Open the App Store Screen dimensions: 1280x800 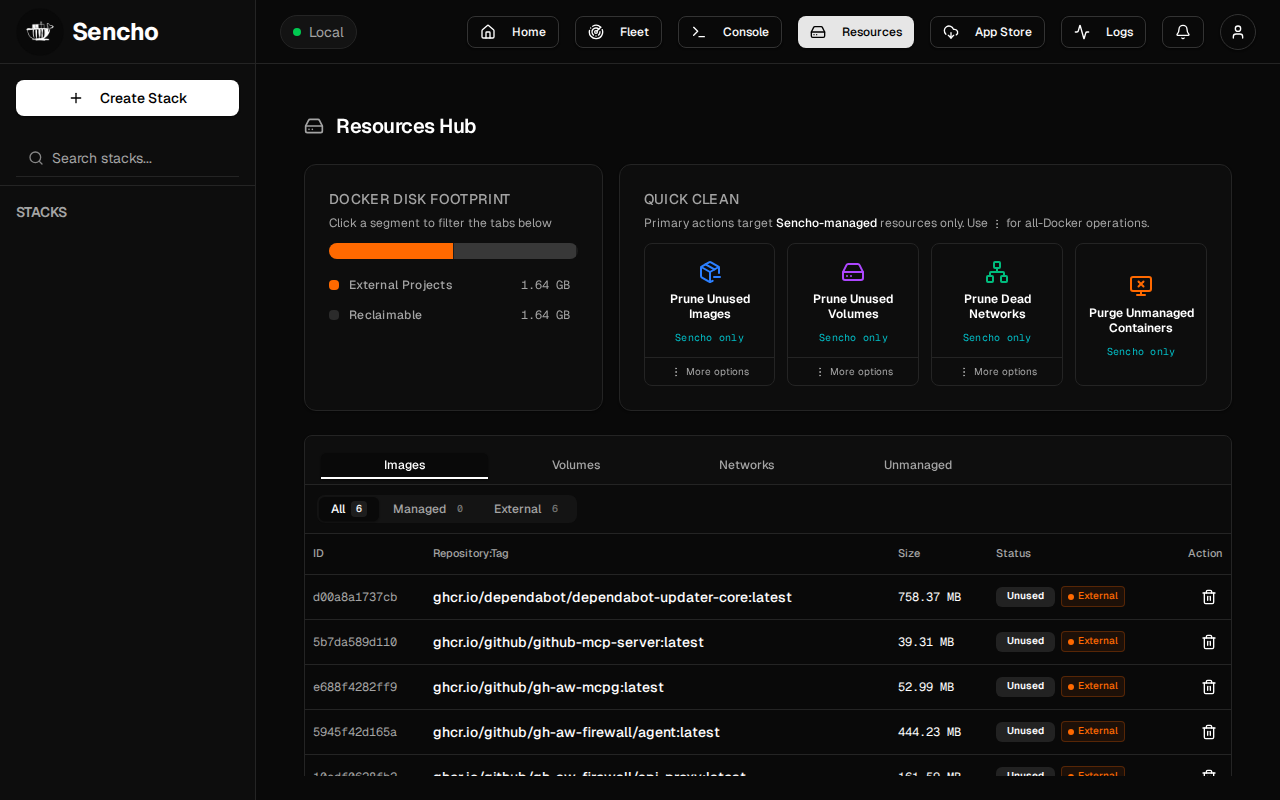tap(987, 32)
